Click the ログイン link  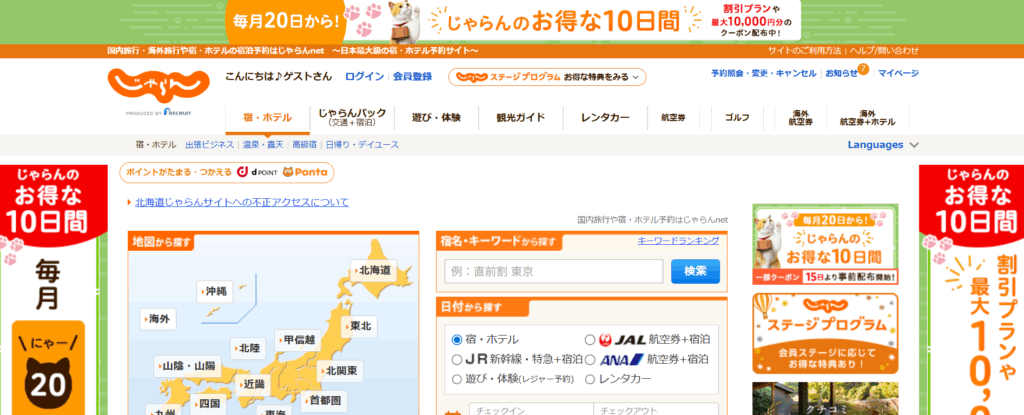(x=364, y=76)
